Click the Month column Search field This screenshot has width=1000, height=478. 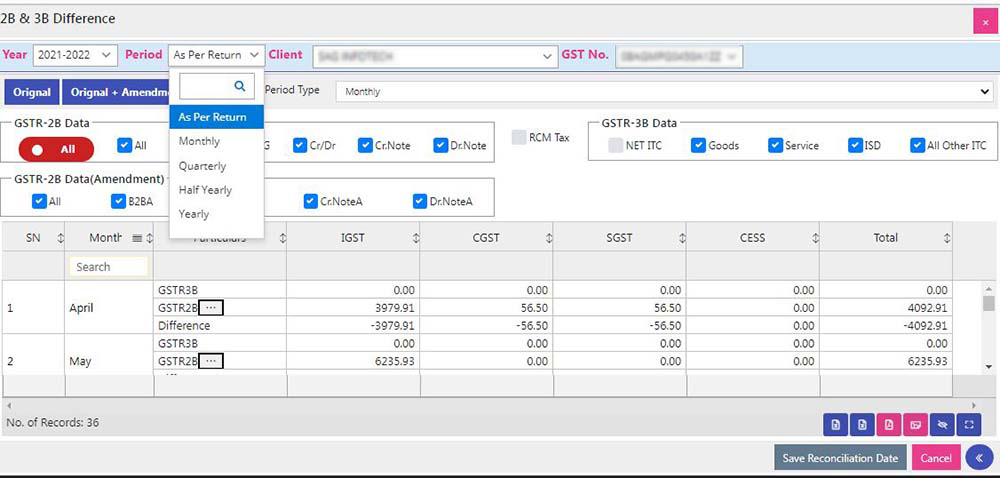click(109, 267)
